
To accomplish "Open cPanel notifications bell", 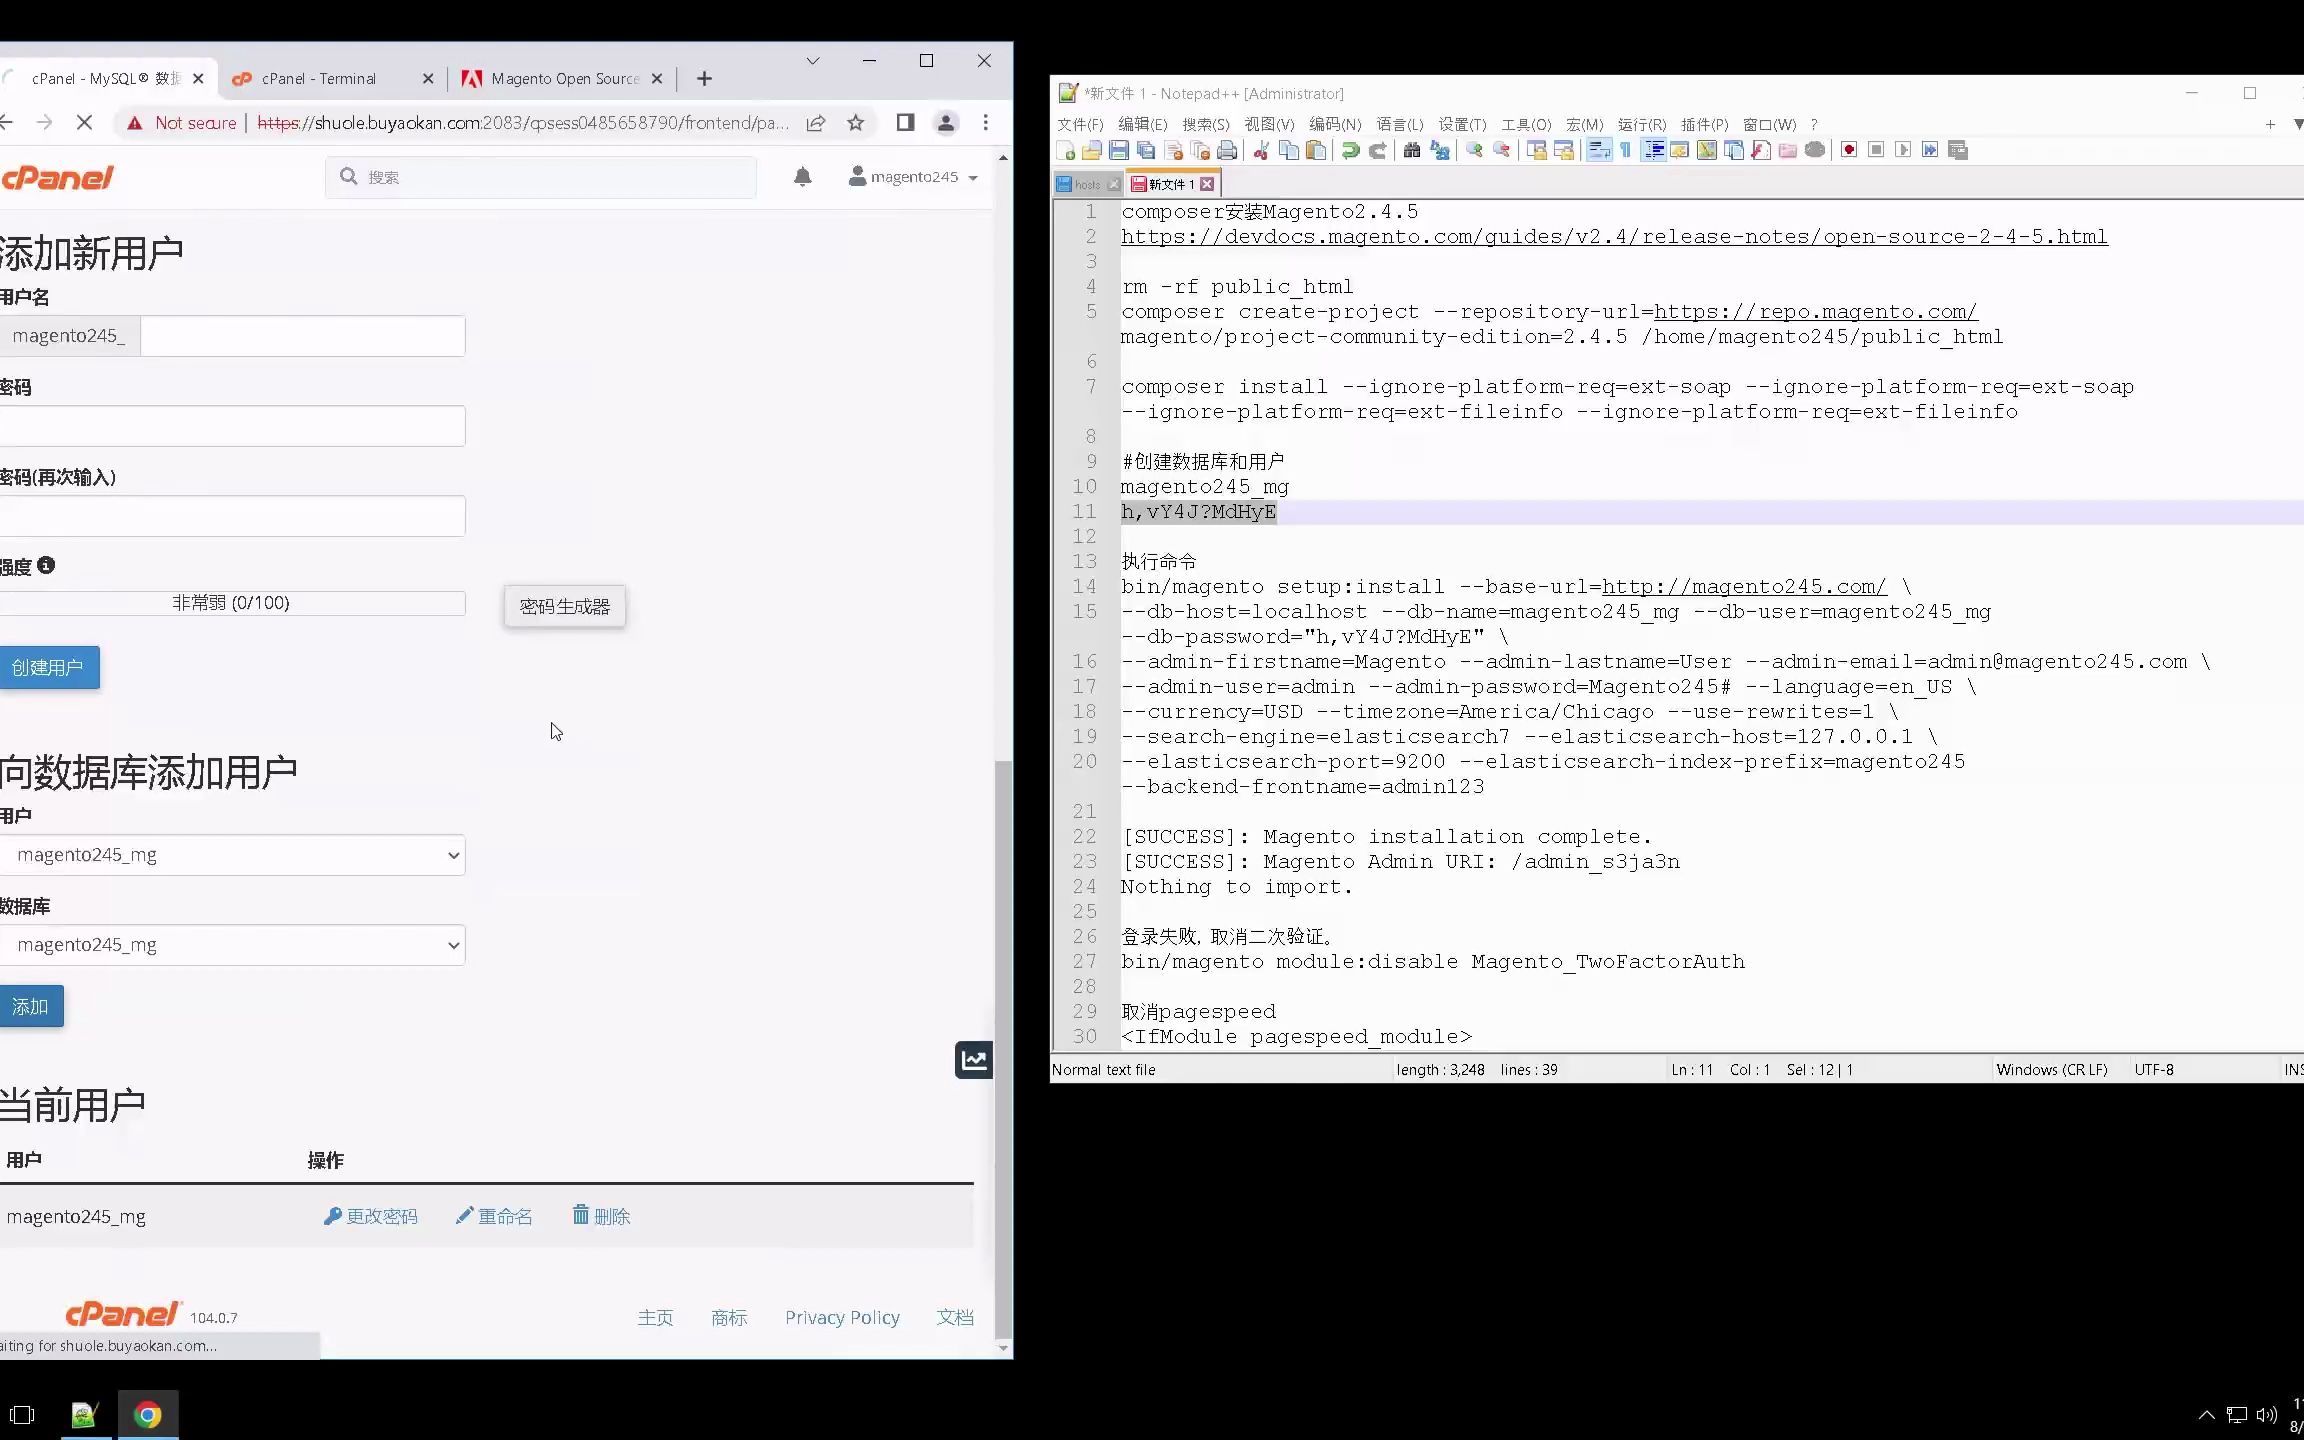I will (802, 177).
